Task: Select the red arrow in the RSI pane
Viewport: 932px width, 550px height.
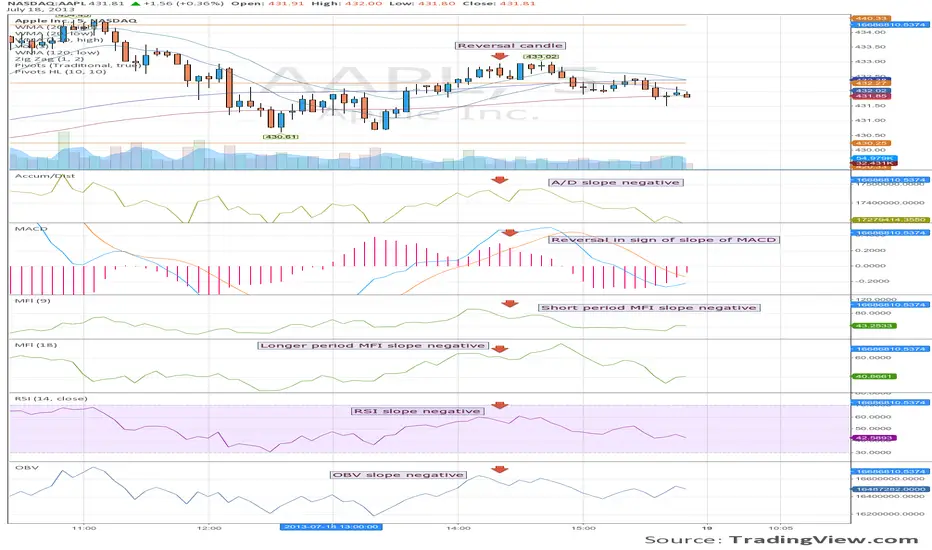Action: pos(499,405)
